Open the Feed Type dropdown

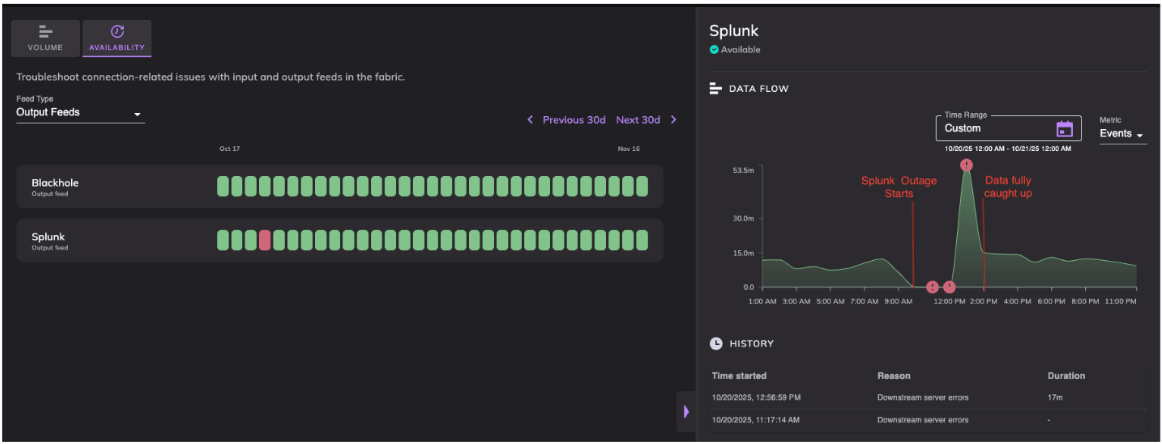coord(80,113)
